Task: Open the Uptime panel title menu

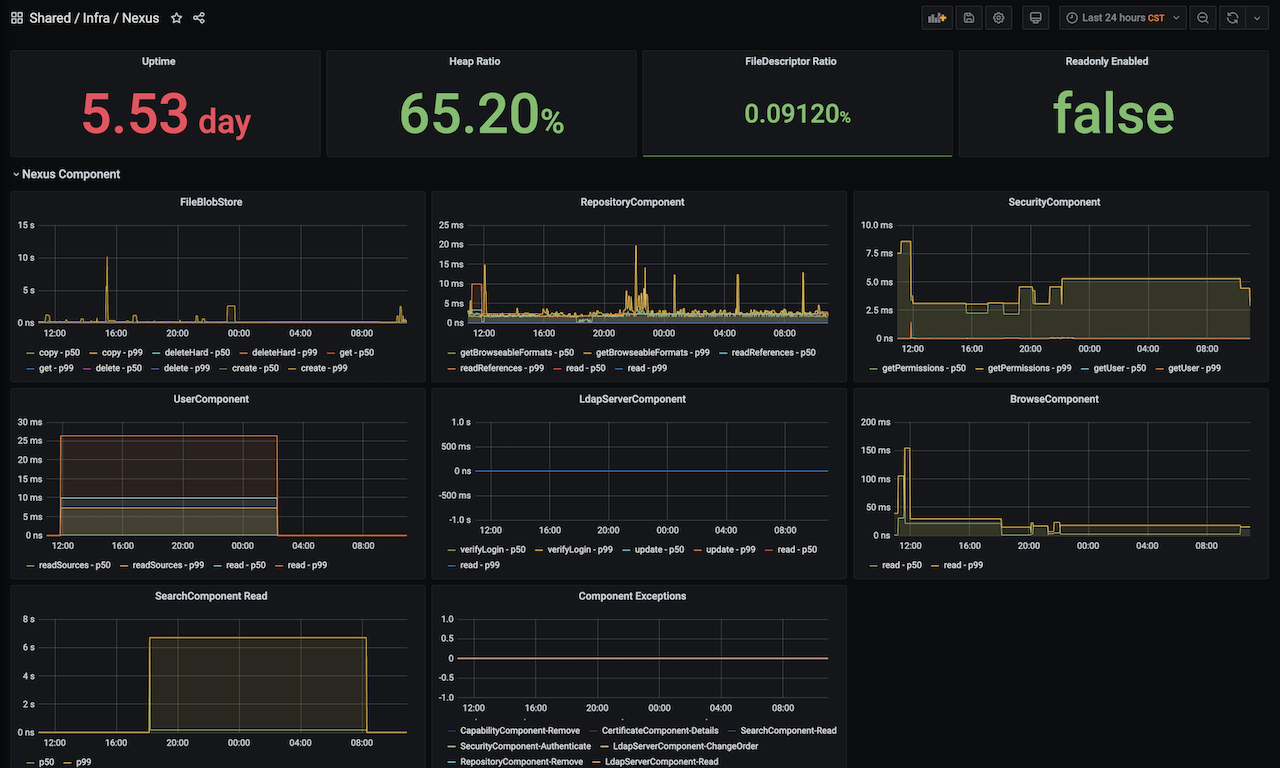Action: [x=159, y=61]
